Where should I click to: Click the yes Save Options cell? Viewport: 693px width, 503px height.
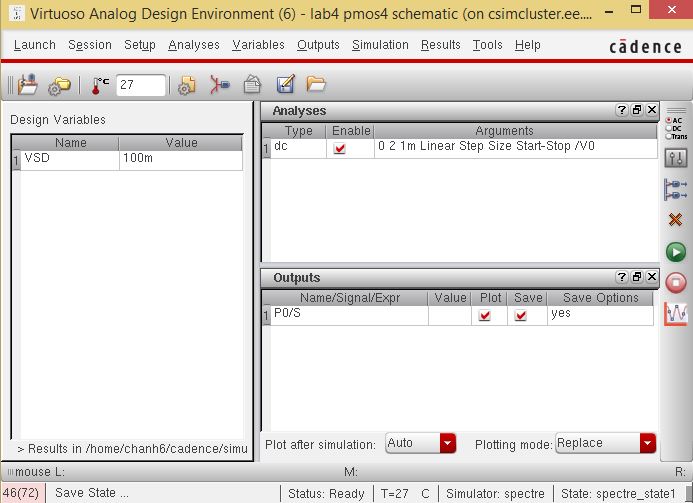click(600, 315)
